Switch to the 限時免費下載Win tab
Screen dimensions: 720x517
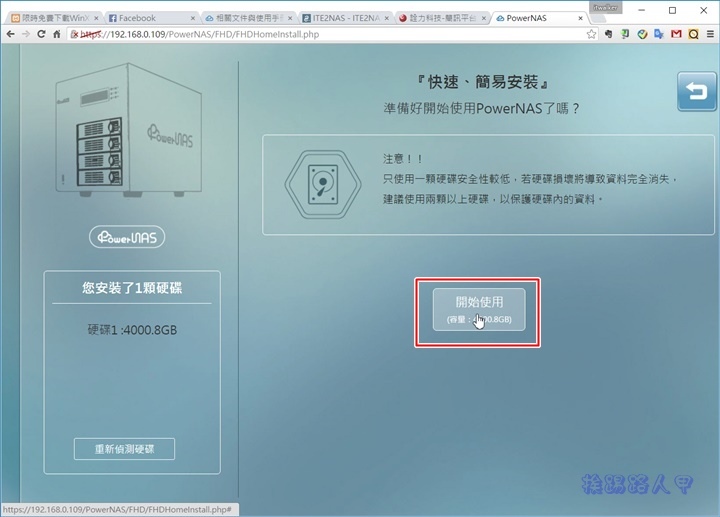[x=54, y=18]
